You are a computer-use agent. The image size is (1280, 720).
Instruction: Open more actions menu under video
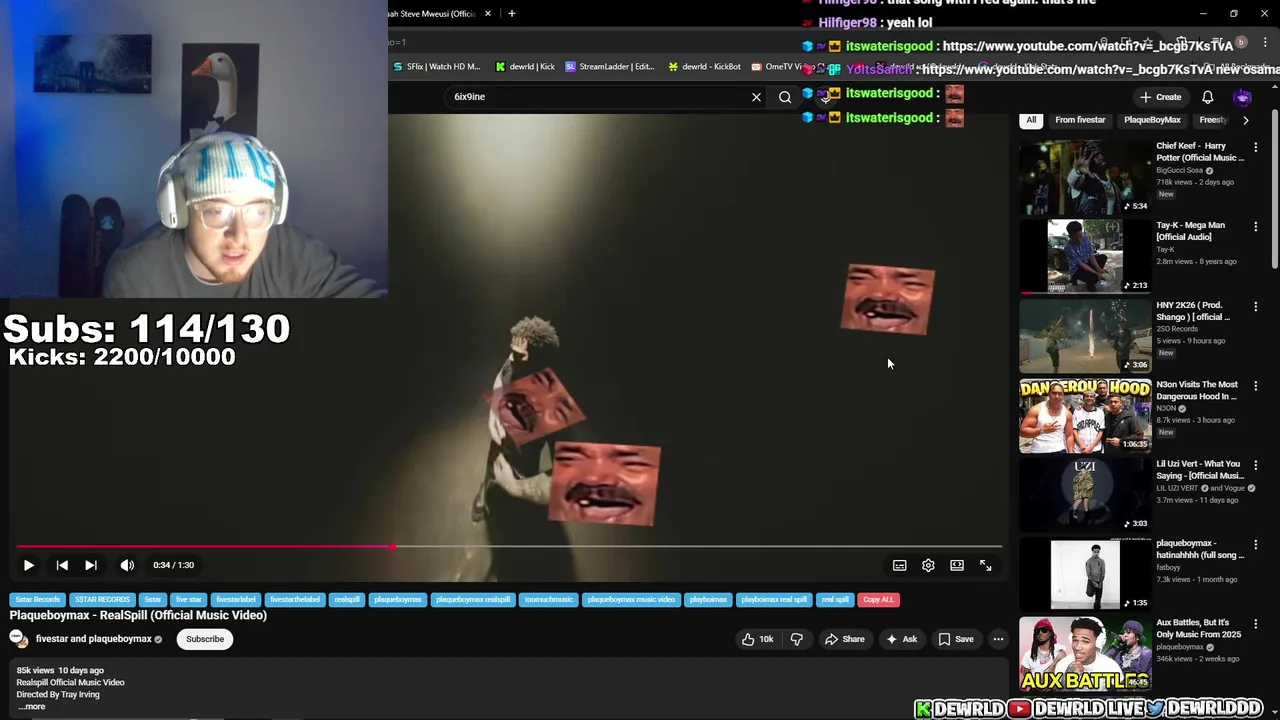[x=998, y=639]
